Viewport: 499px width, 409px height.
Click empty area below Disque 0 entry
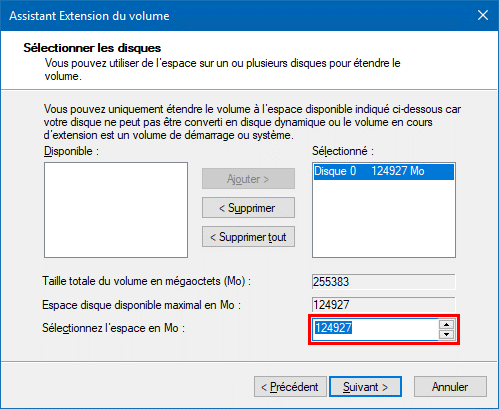point(384,218)
